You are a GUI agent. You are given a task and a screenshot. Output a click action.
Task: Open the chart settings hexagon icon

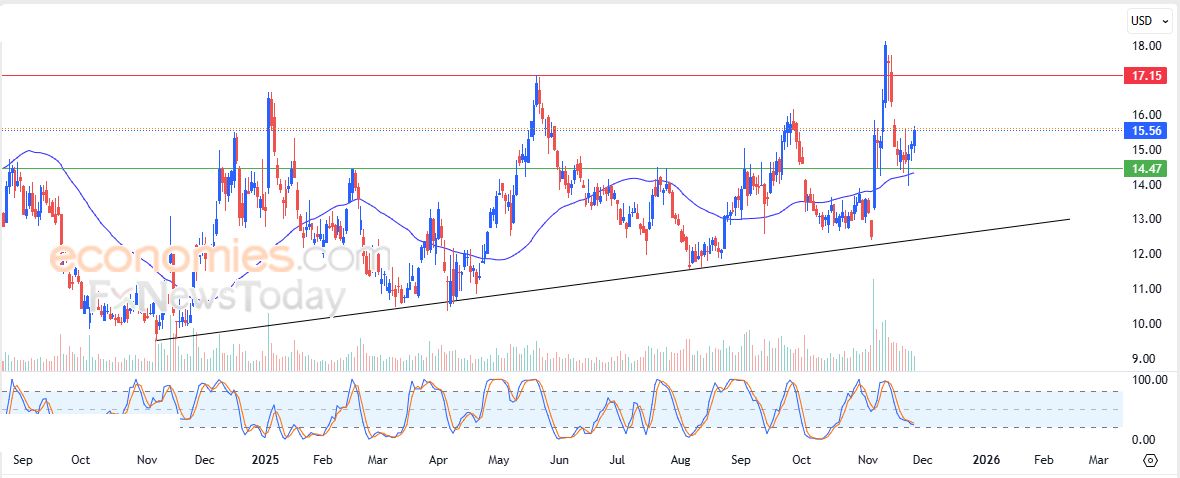click(1150, 460)
